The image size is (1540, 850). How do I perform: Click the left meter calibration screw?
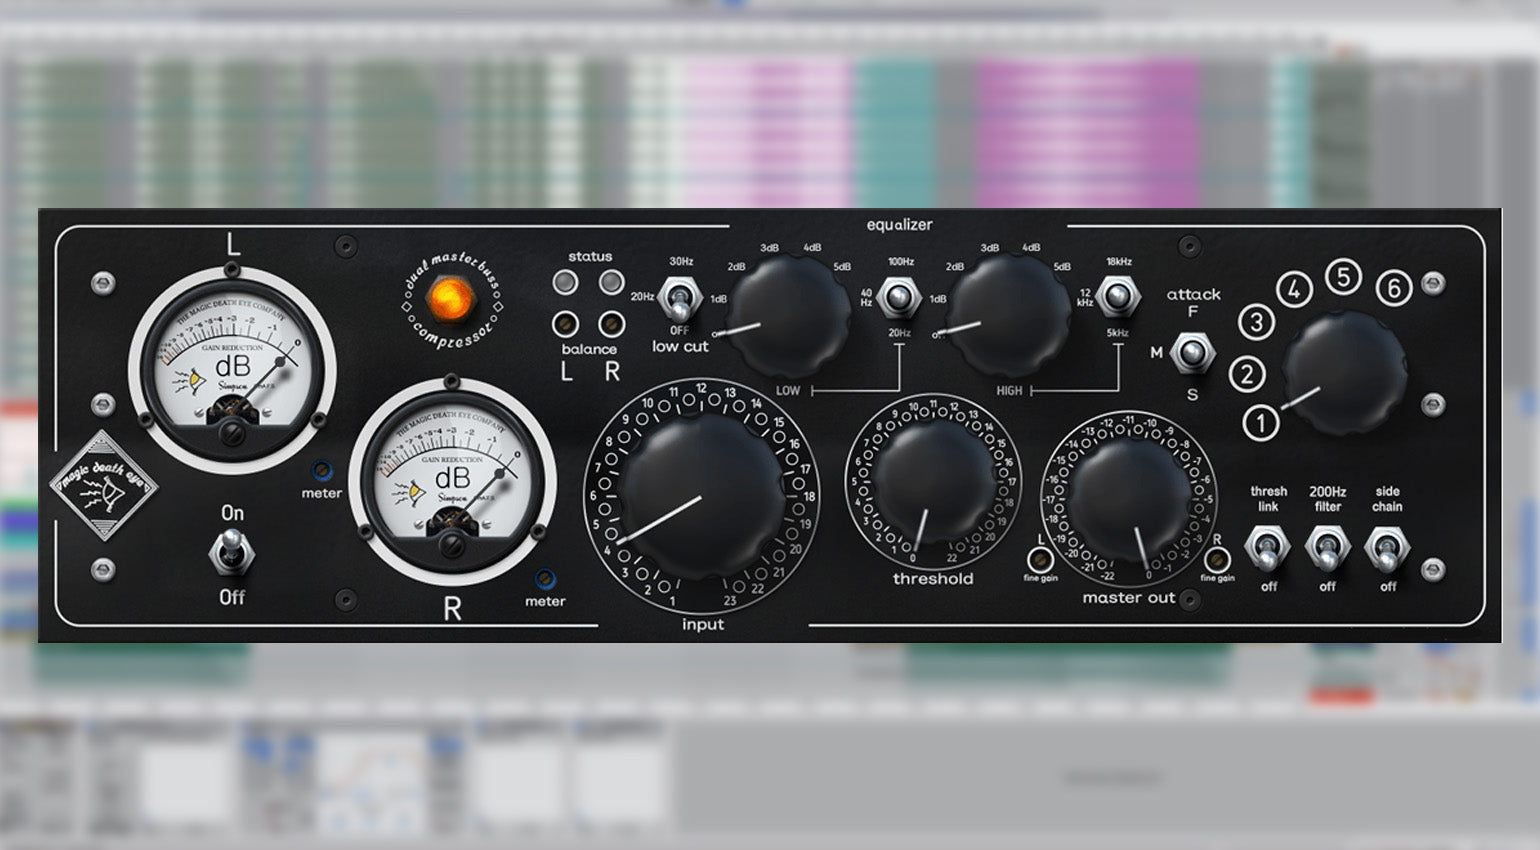[321, 470]
